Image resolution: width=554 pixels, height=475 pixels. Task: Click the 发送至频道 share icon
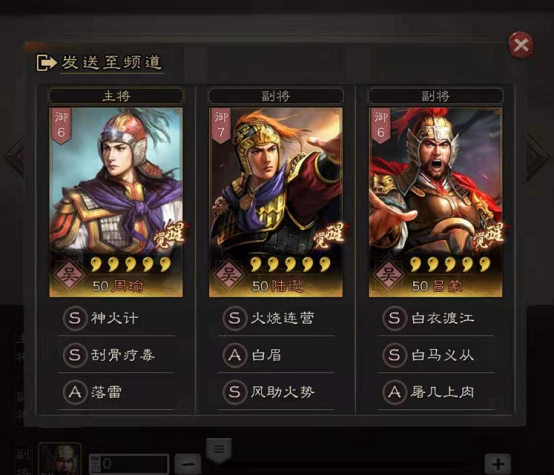(47, 63)
